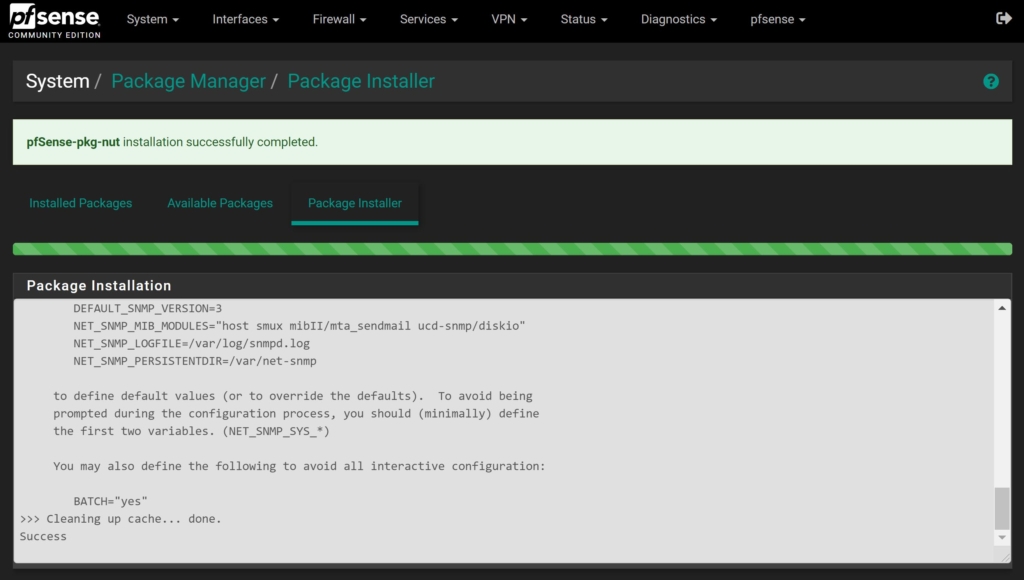
Task: Expand the pfsense hostname menu
Action: pos(777,19)
